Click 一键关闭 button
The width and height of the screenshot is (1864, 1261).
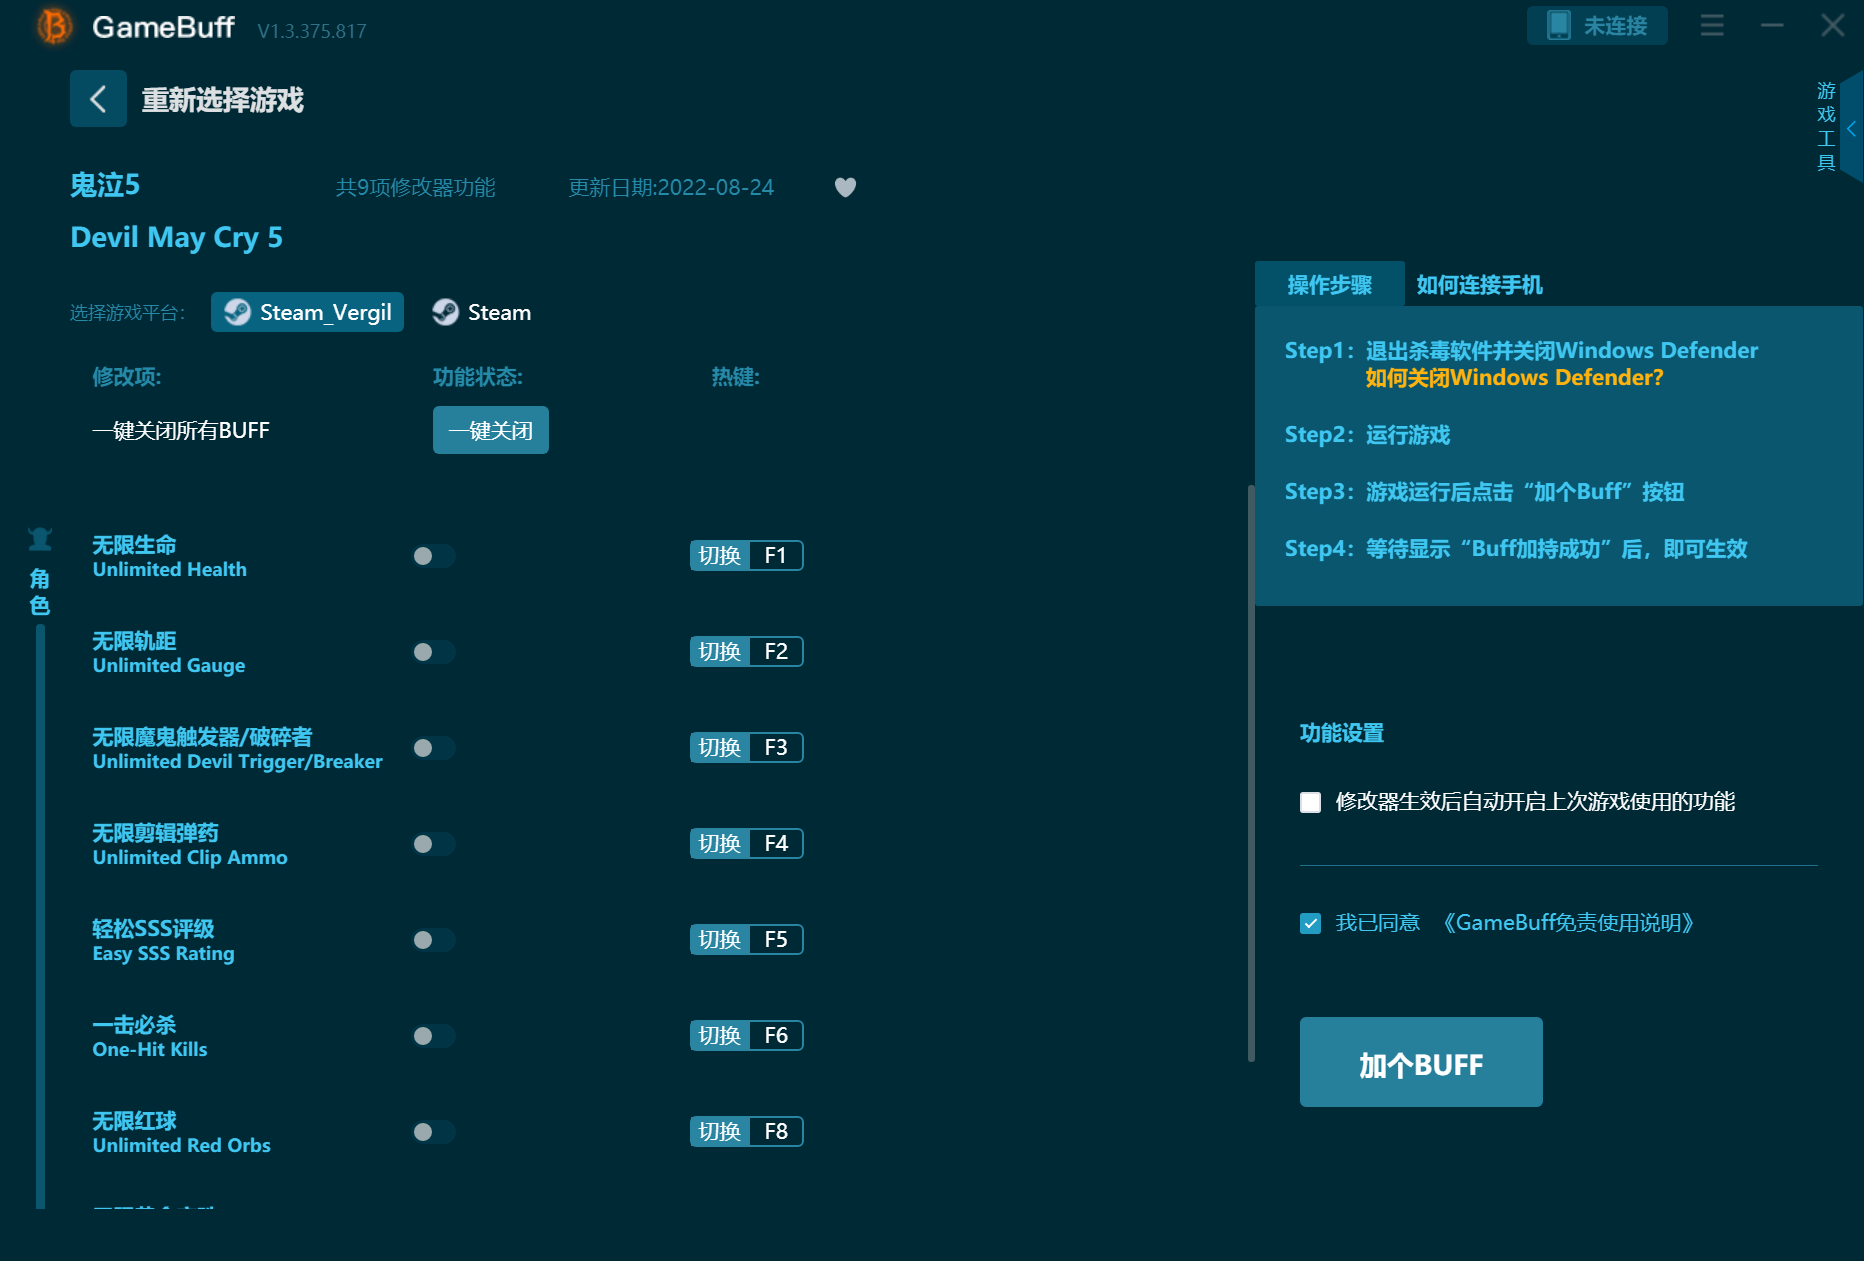(490, 430)
